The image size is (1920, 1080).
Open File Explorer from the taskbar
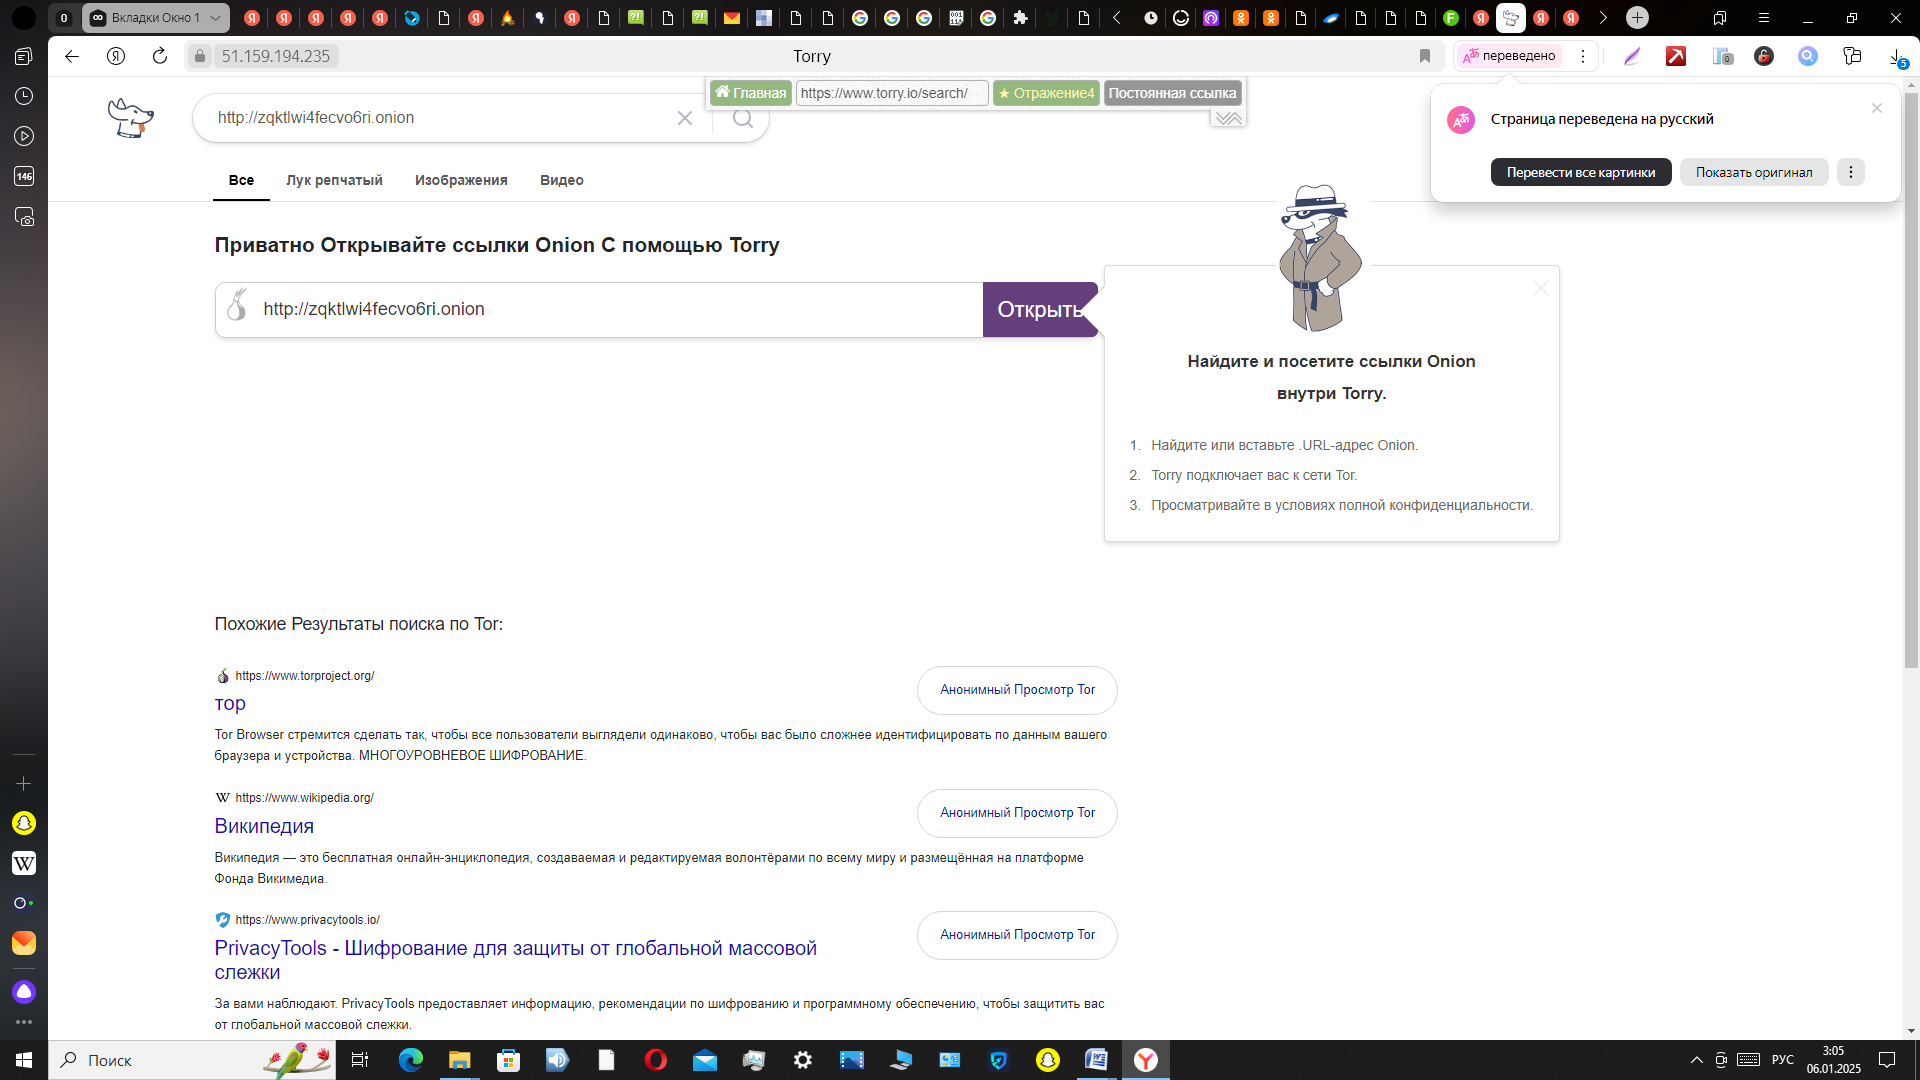pos(459,1060)
